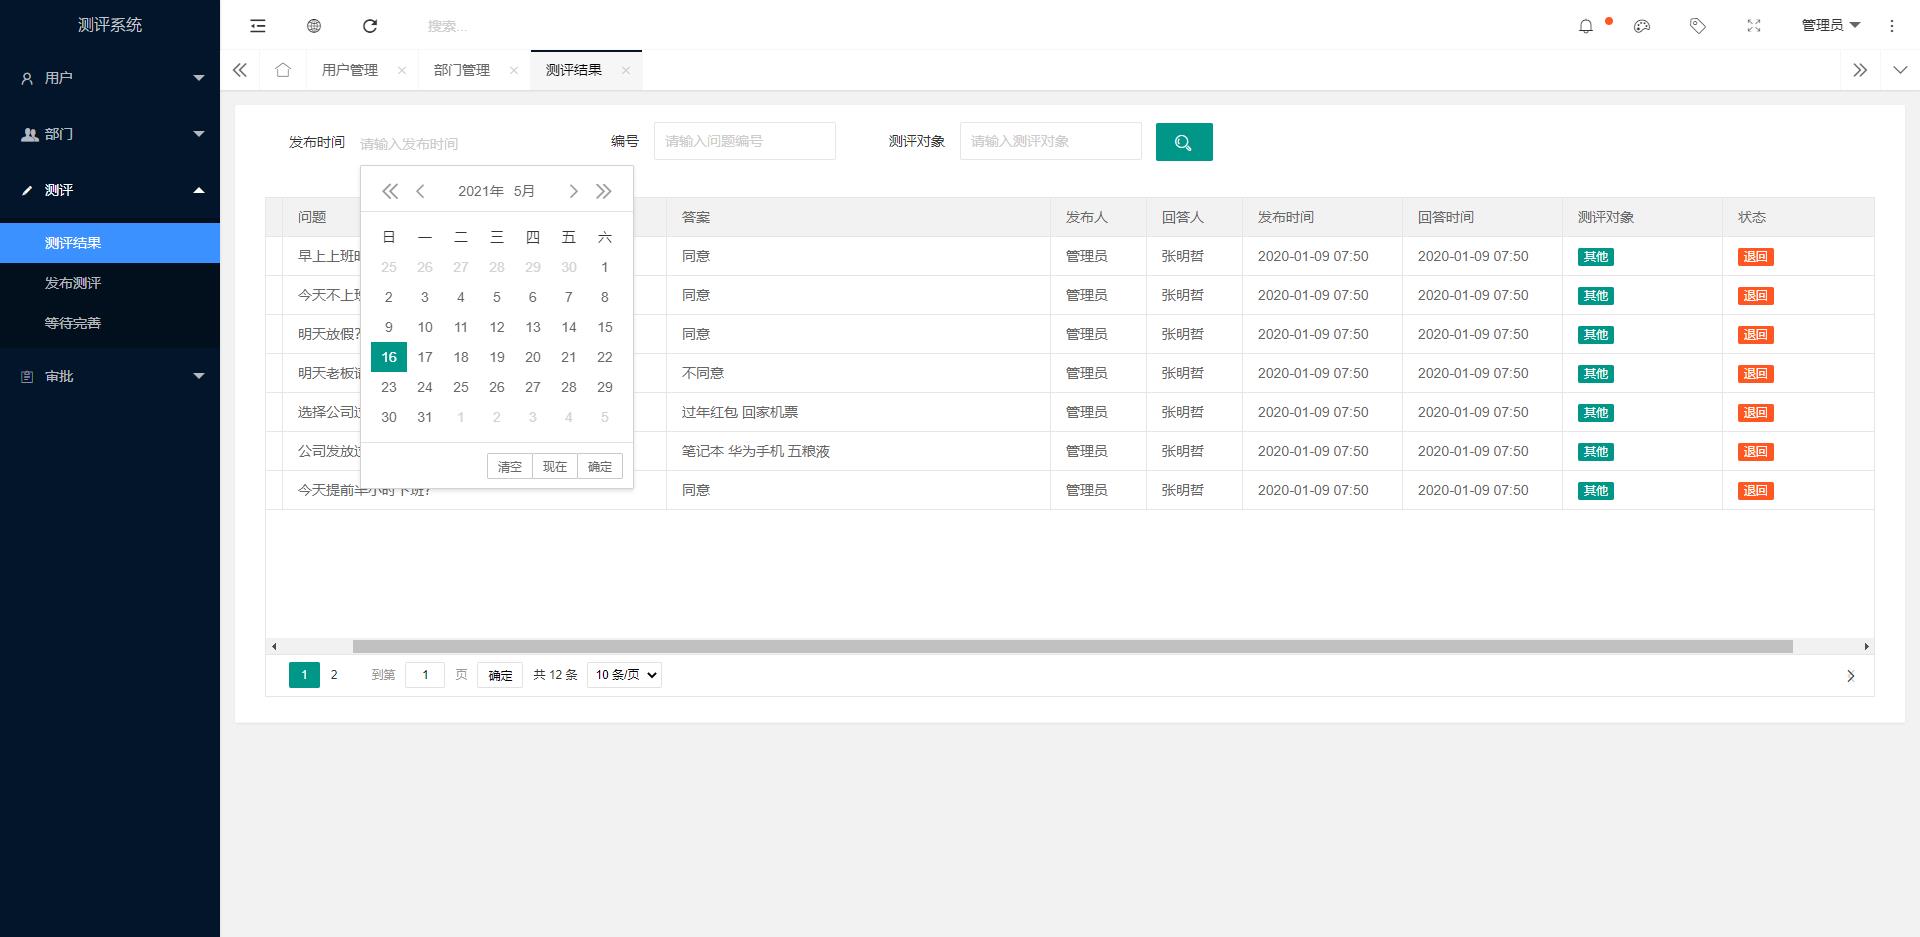Go to previous year in calendar
This screenshot has width=1920, height=937.
[390, 191]
